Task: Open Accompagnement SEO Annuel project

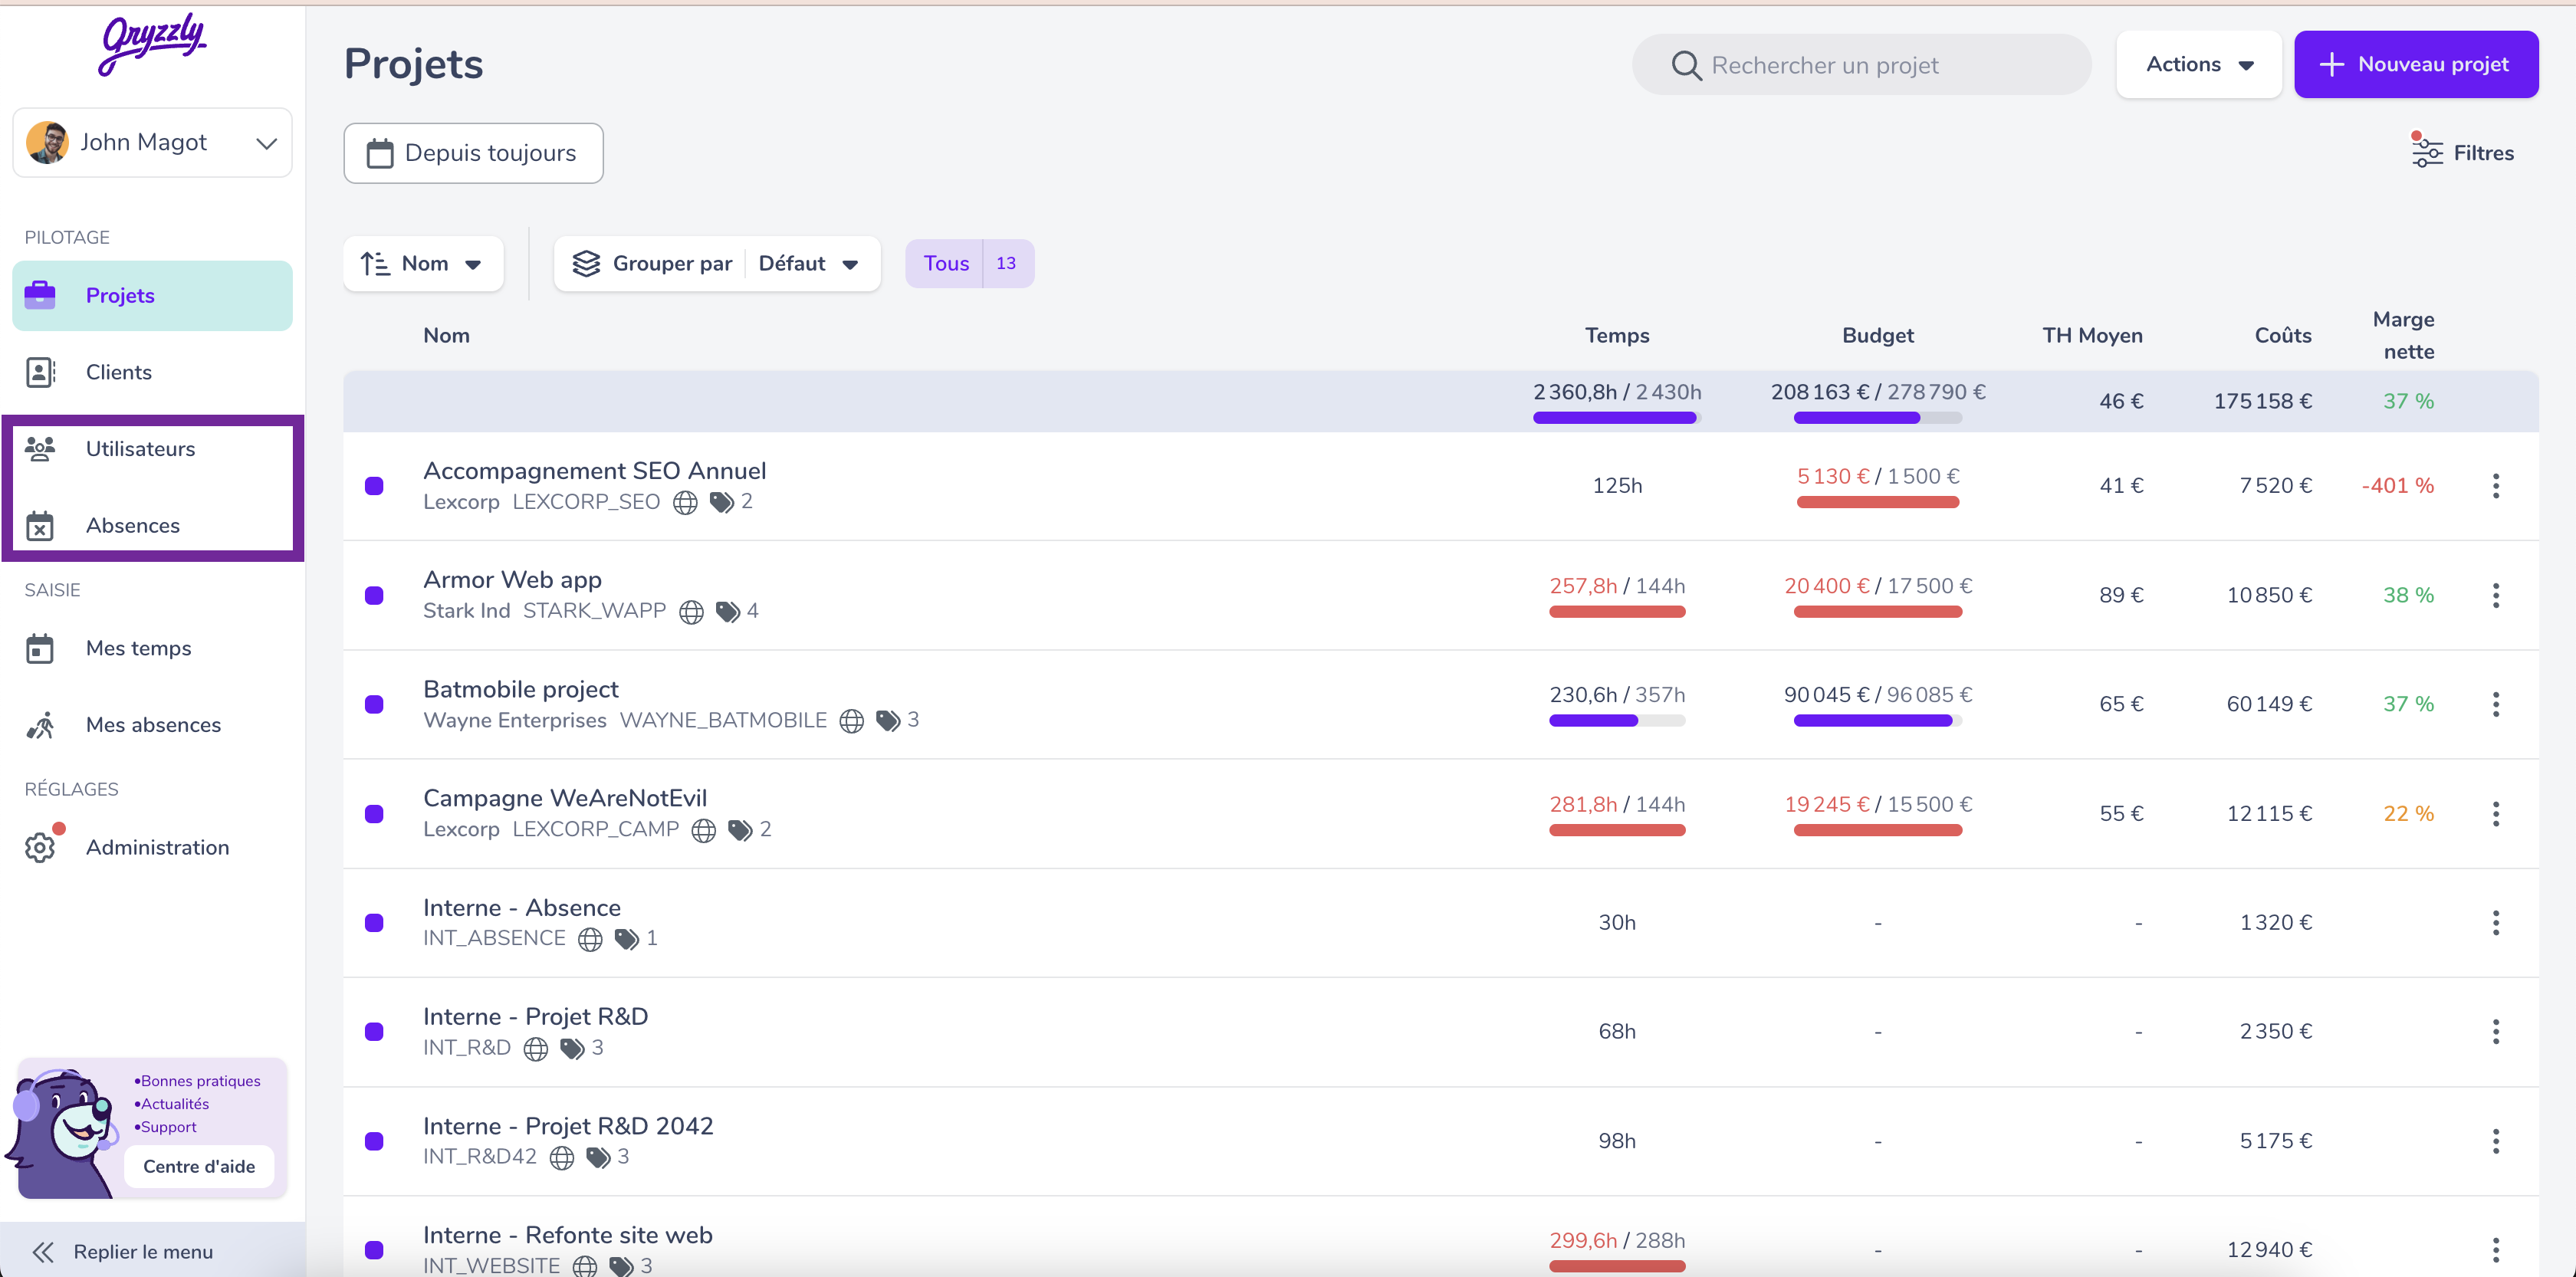Action: tap(594, 471)
